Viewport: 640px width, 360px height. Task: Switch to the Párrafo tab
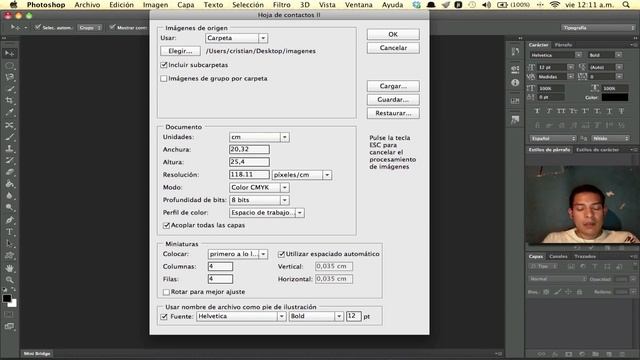(563, 45)
